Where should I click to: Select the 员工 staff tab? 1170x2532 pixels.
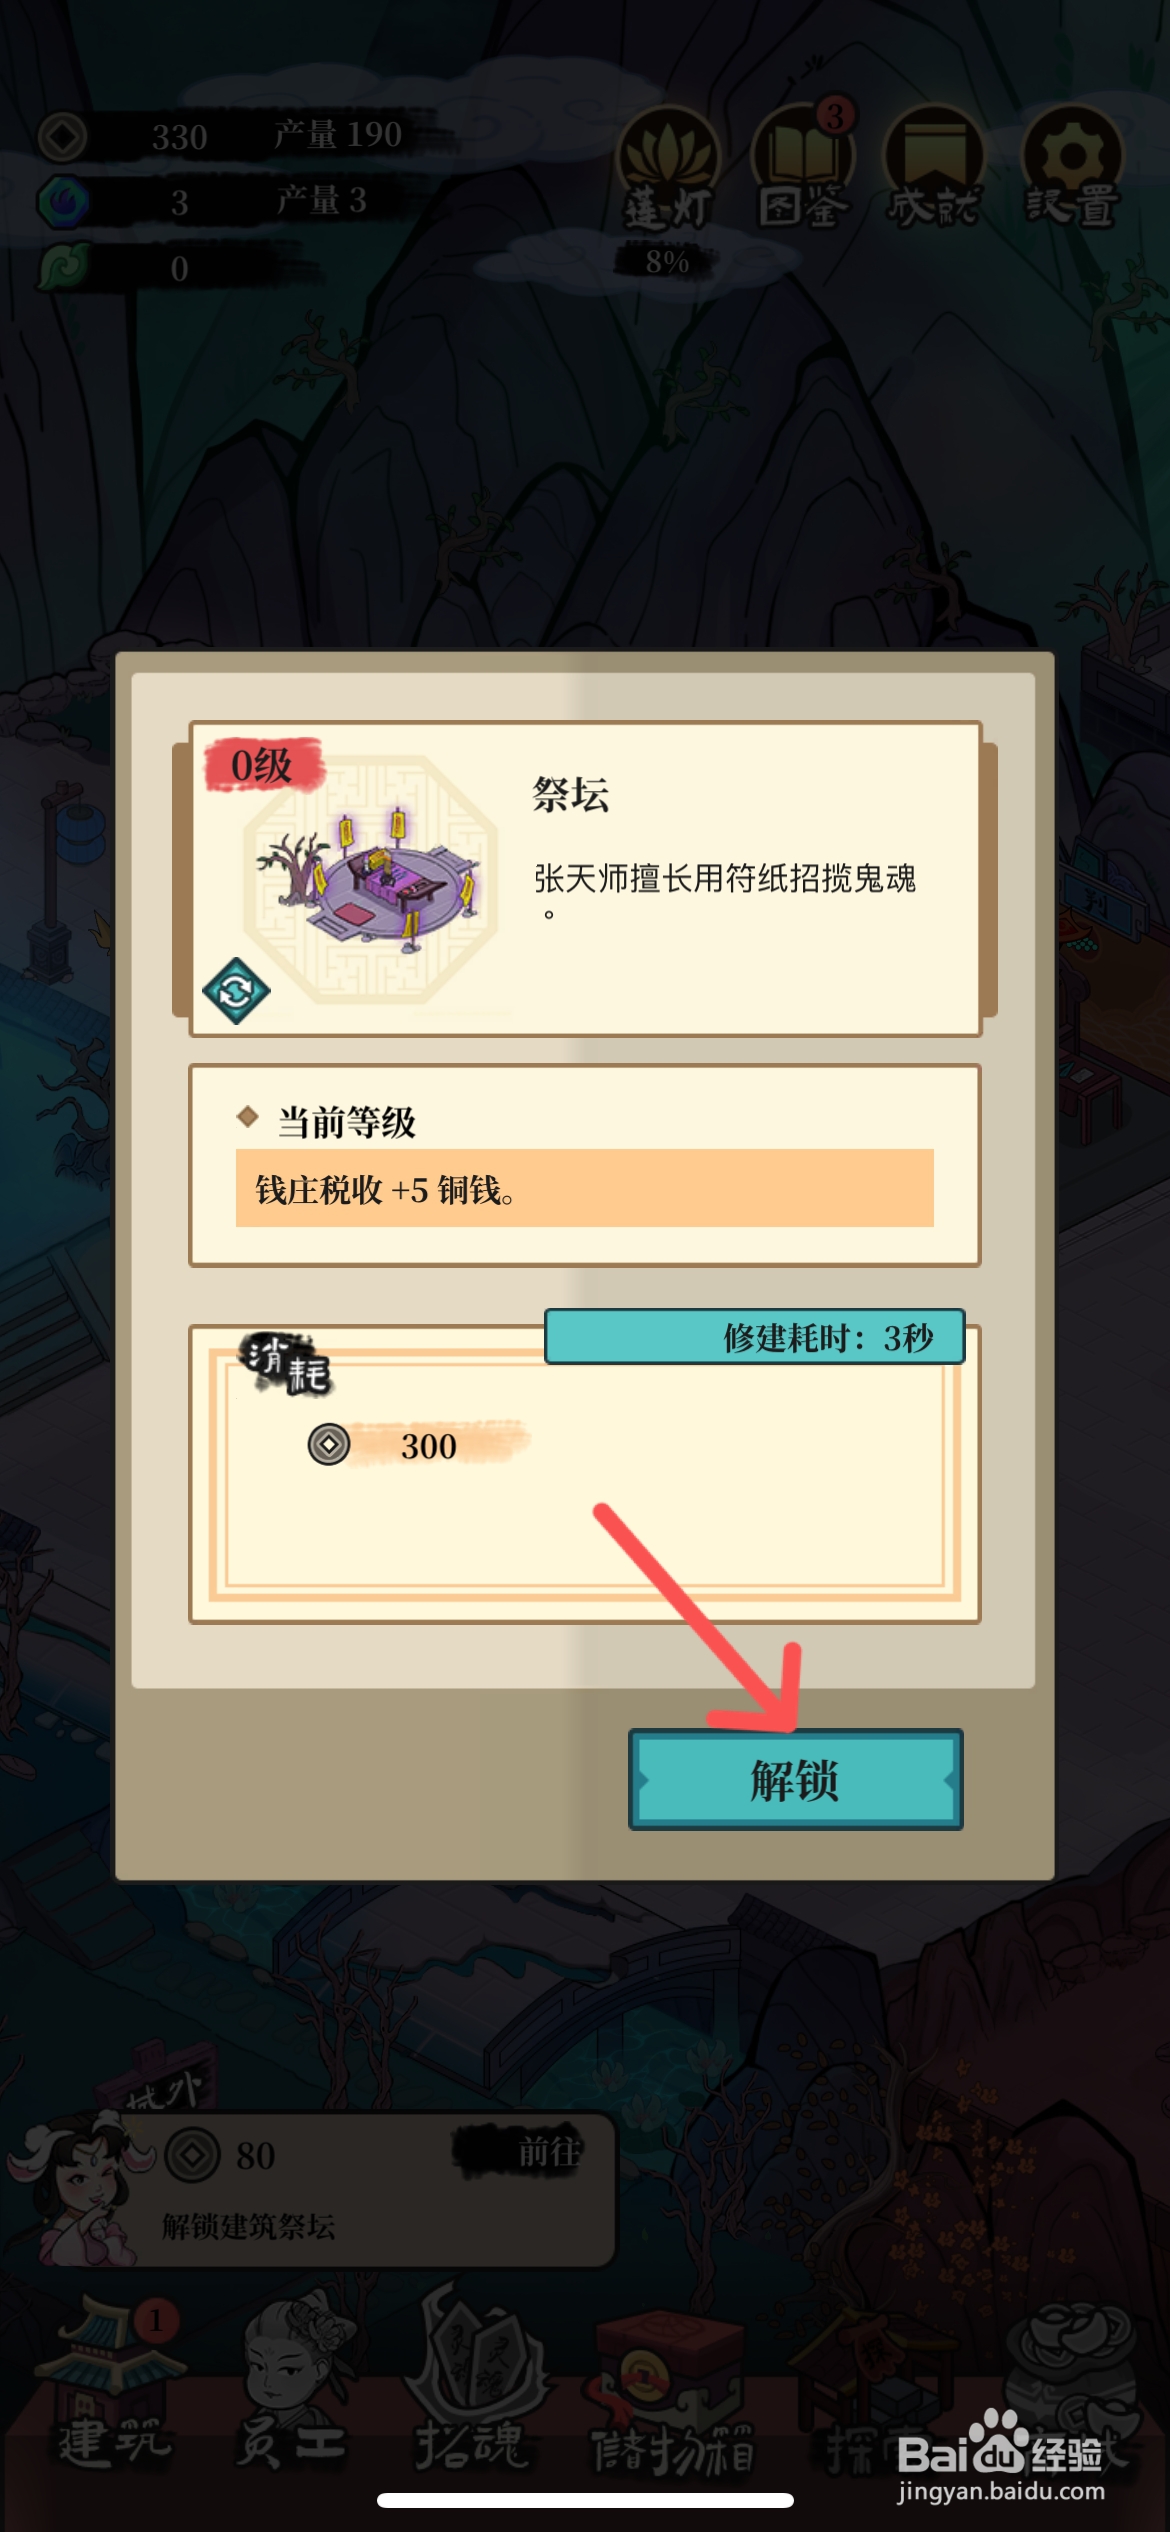click(292, 2388)
